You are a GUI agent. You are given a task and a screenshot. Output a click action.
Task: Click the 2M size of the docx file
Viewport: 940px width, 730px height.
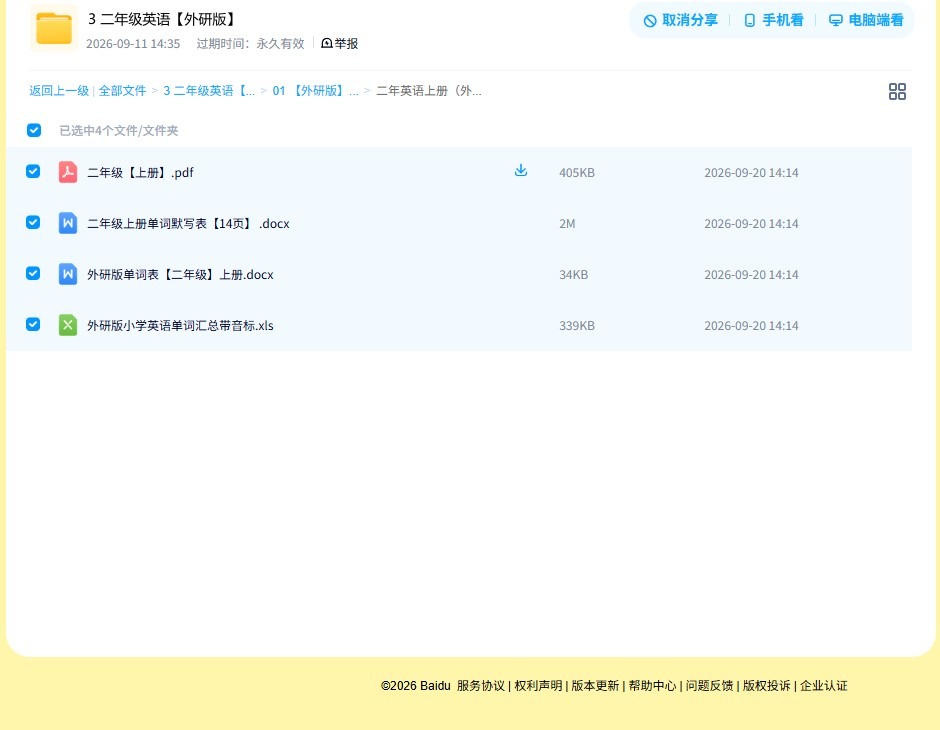tap(567, 224)
